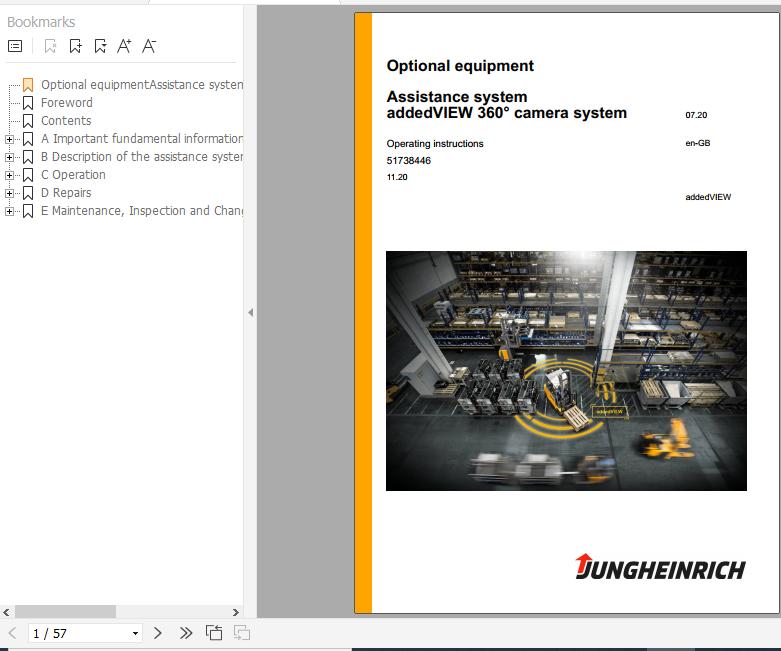The width and height of the screenshot is (781, 651).
Task: Decrease bookmark text size (A-)
Action: click(149, 46)
